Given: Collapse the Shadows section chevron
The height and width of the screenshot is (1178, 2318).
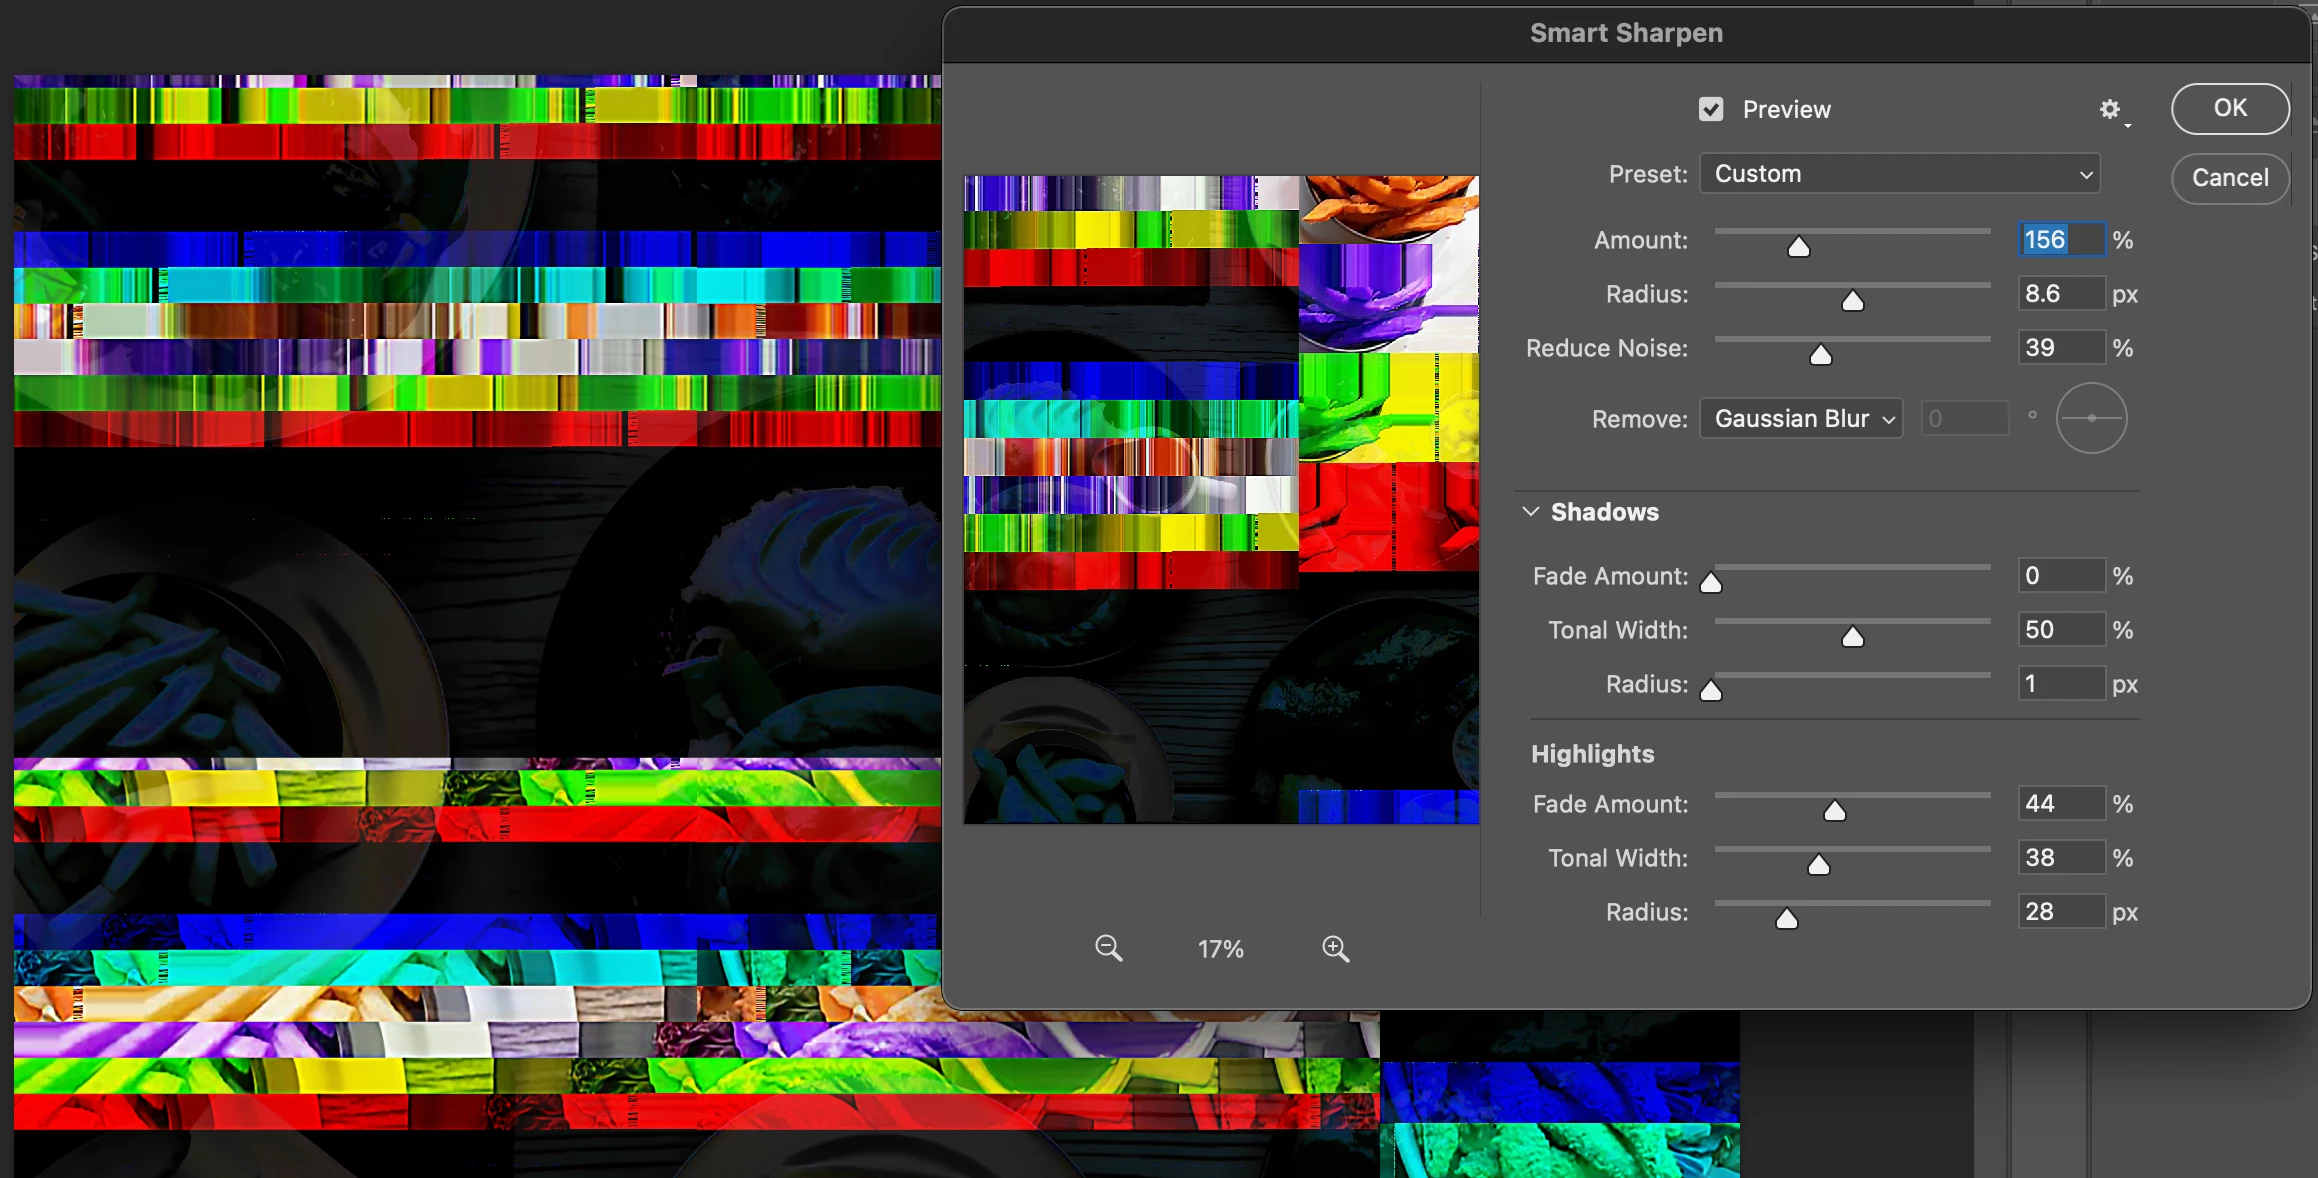Looking at the screenshot, I should (x=1530, y=512).
